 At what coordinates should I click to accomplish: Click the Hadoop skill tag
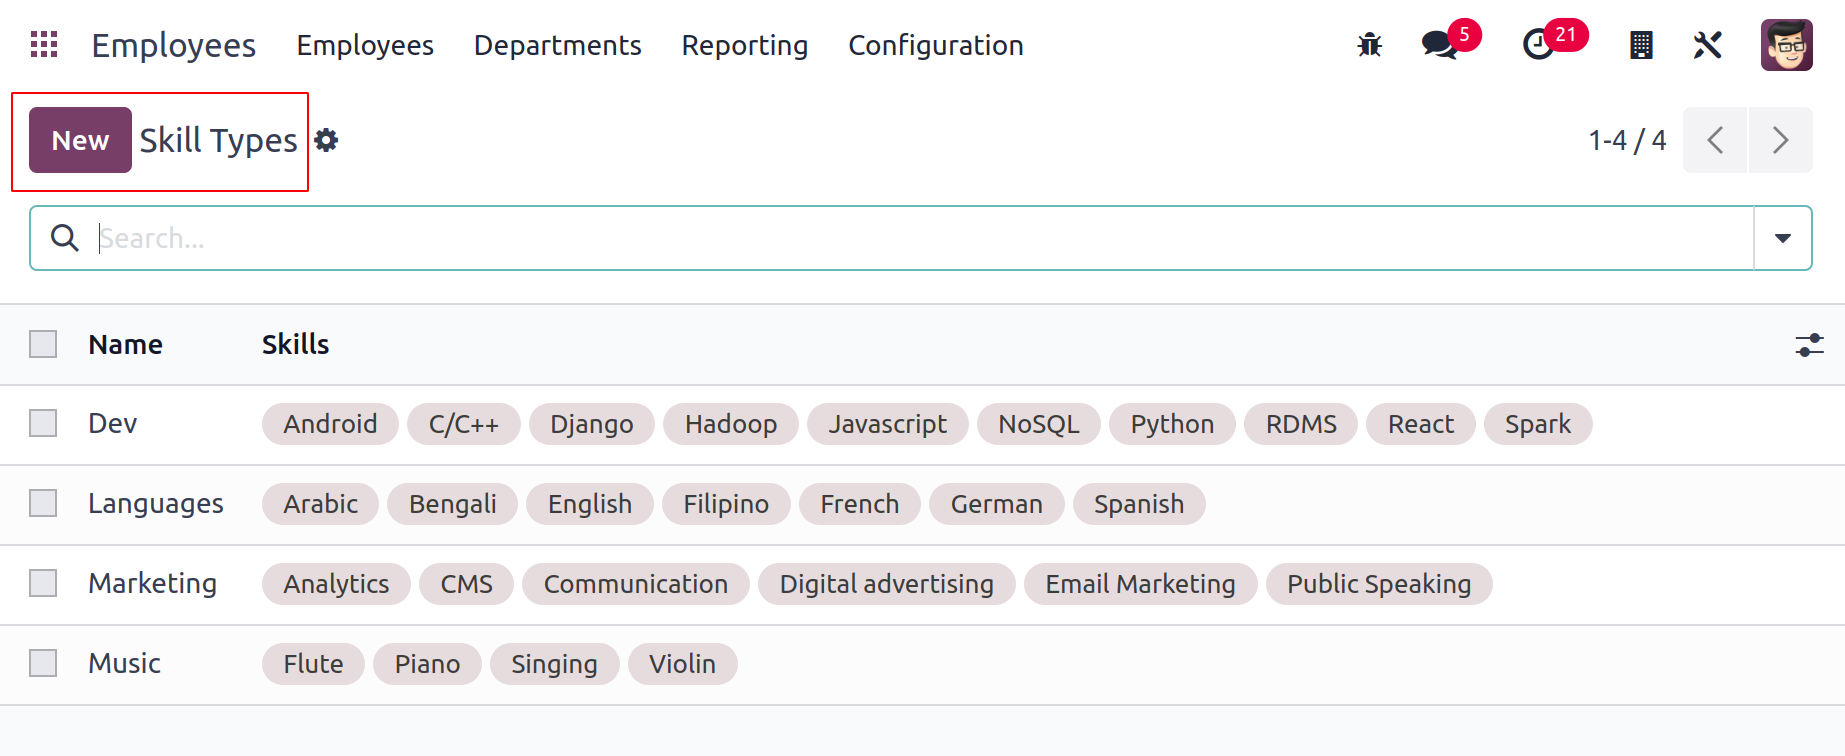point(731,424)
